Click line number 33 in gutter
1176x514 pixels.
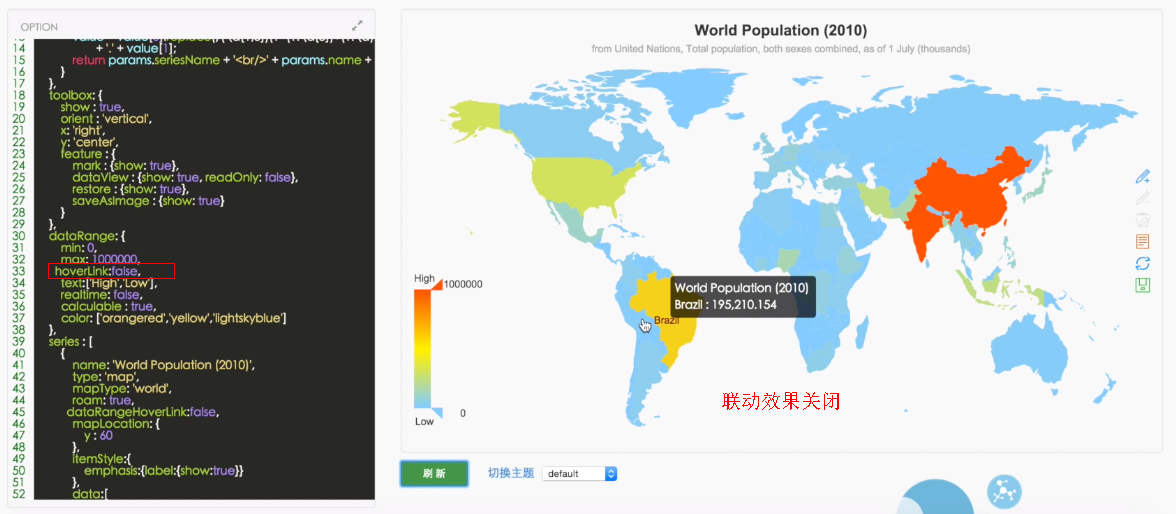[20, 271]
